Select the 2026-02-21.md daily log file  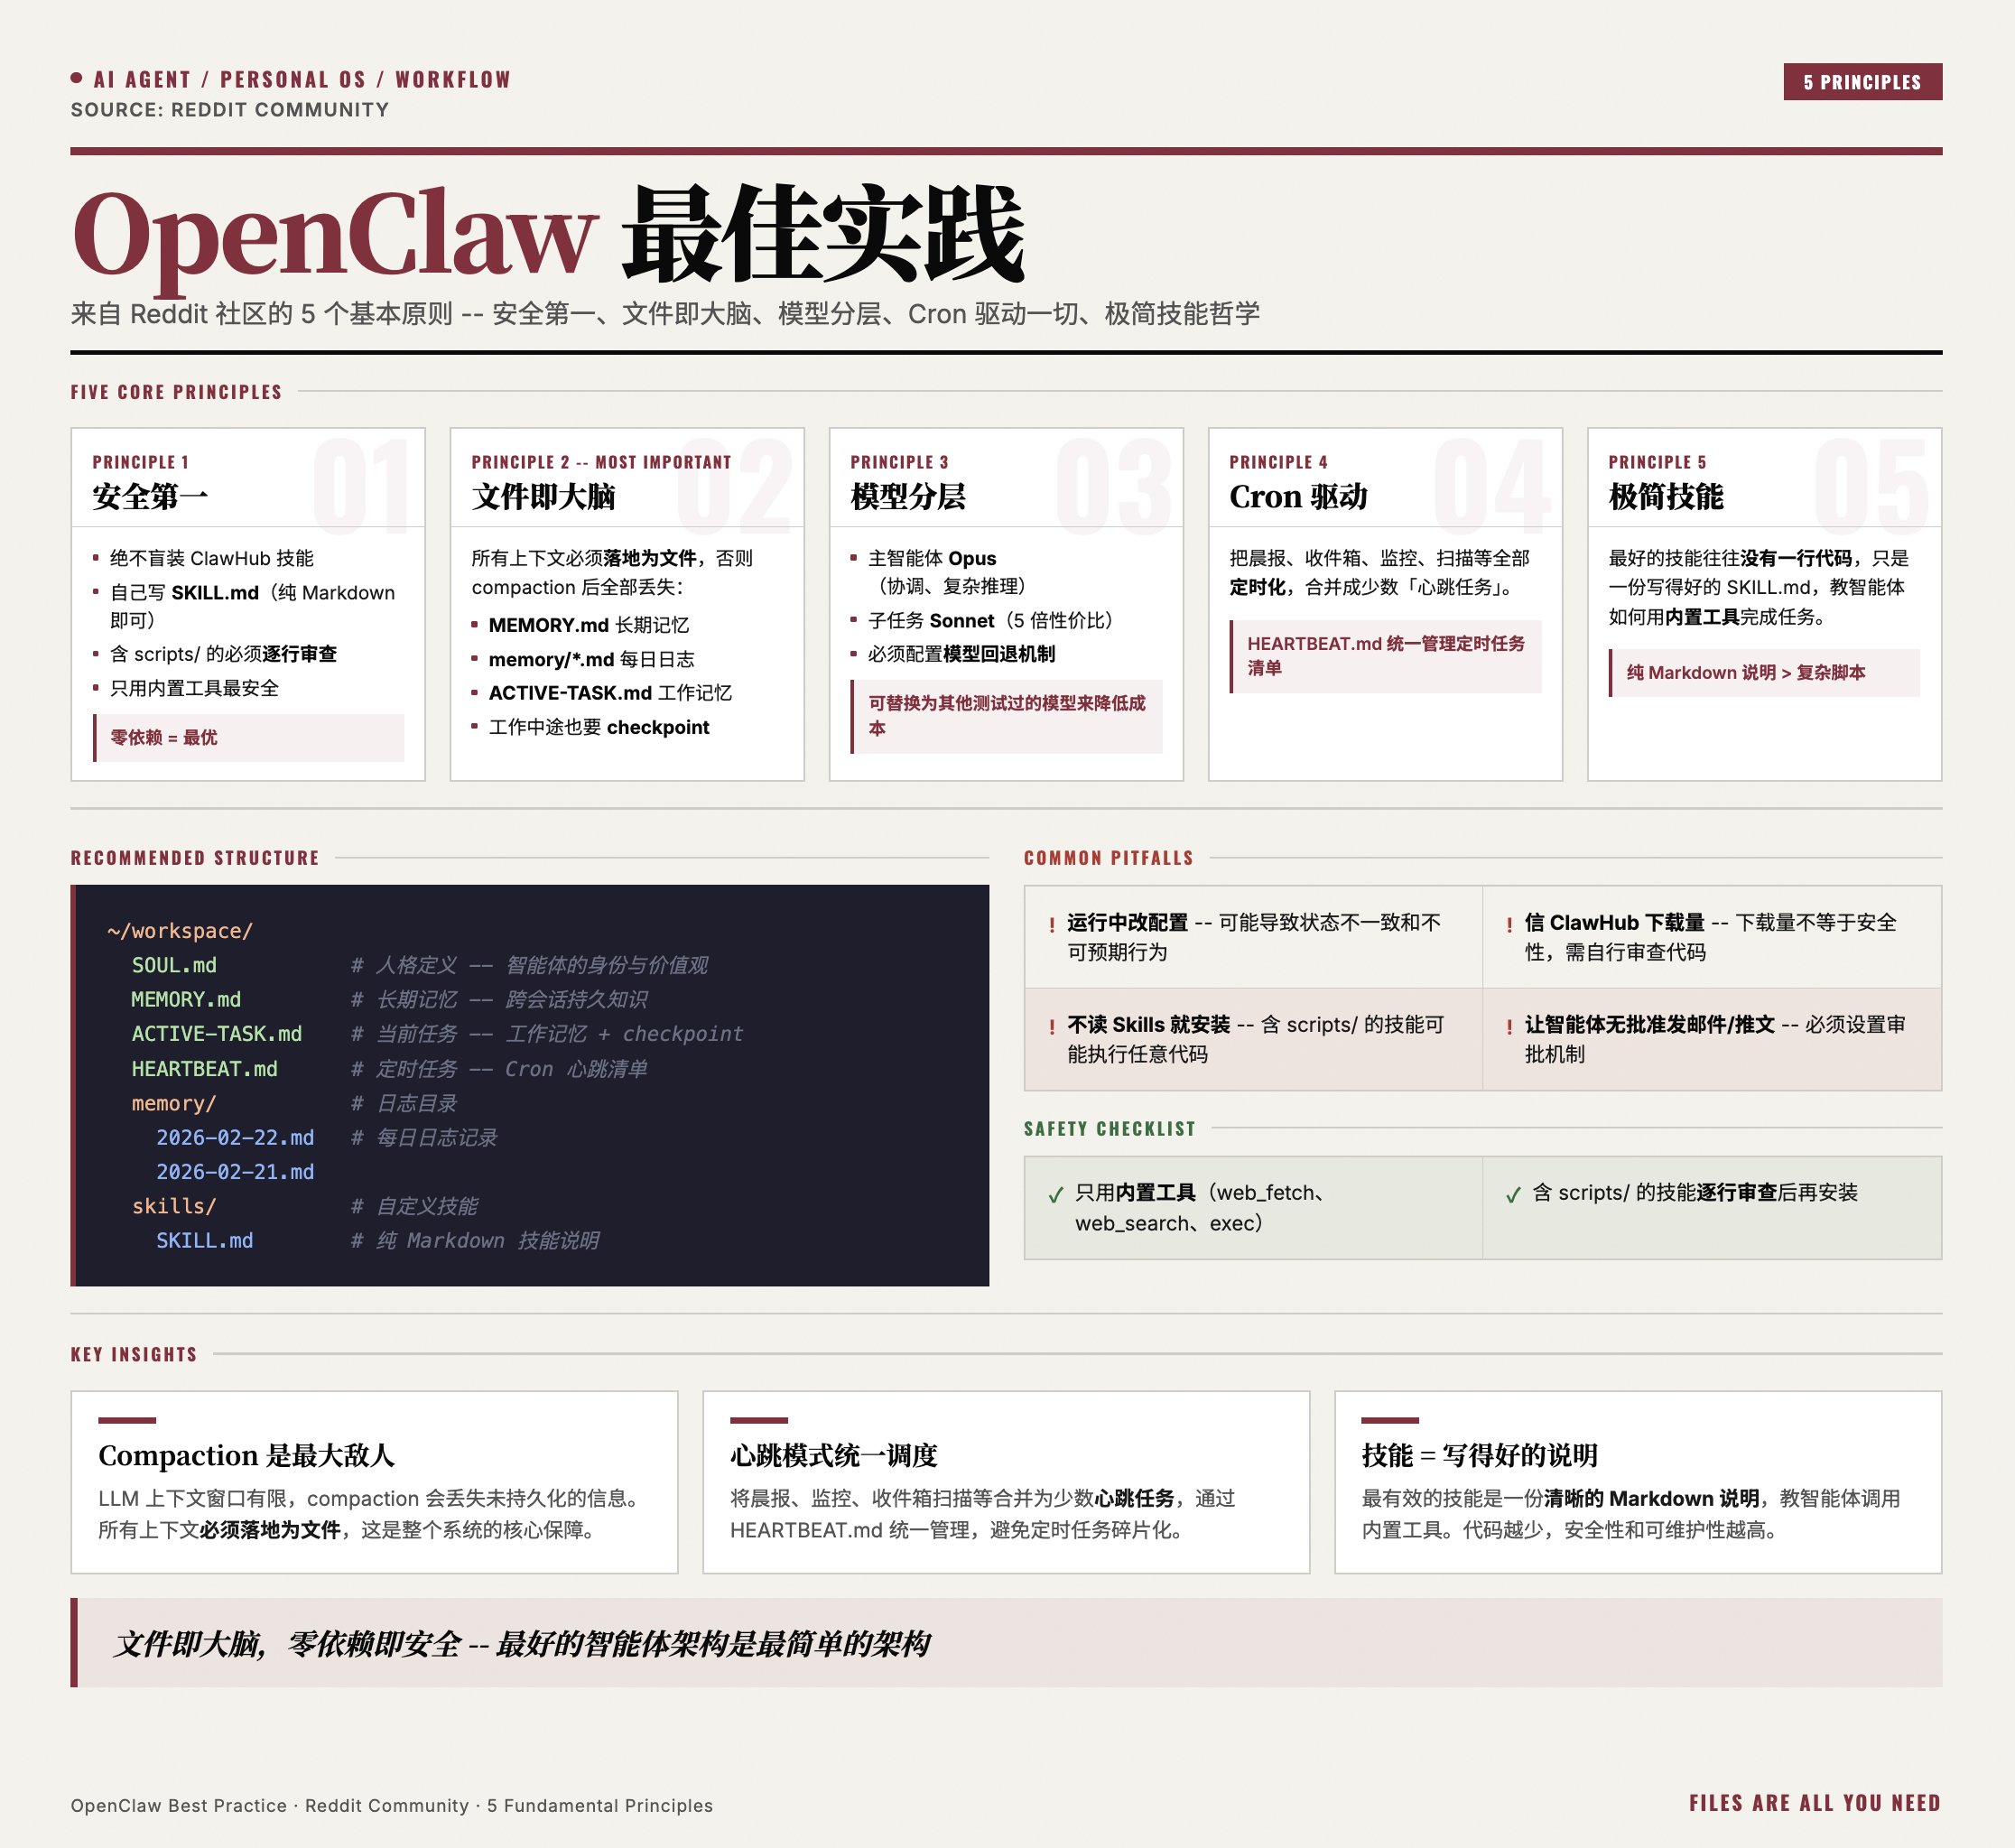pos(235,1172)
